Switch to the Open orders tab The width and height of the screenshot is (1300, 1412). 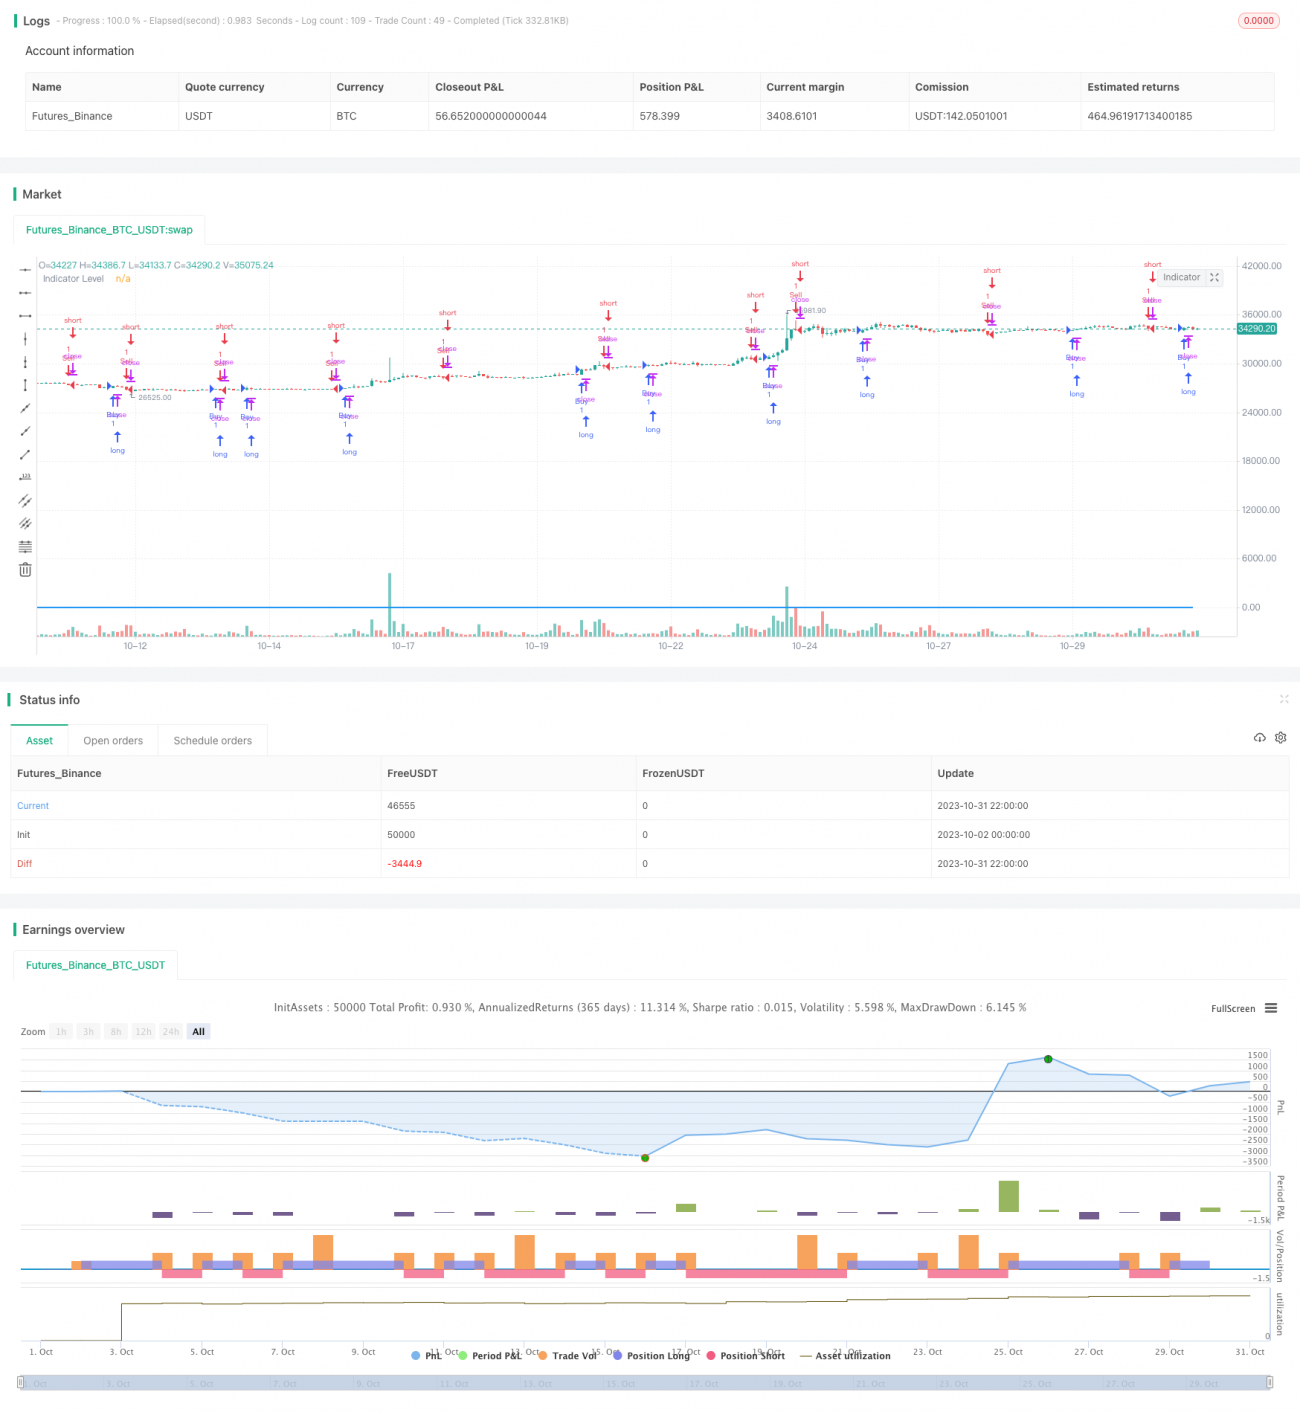click(x=113, y=740)
